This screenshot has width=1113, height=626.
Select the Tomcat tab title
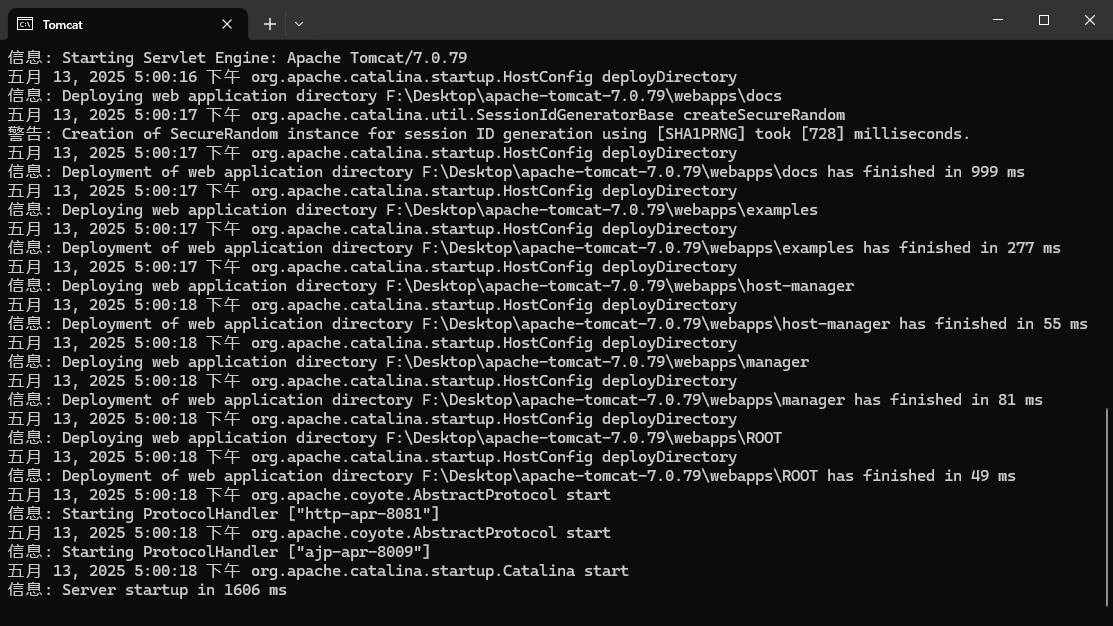click(63, 24)
